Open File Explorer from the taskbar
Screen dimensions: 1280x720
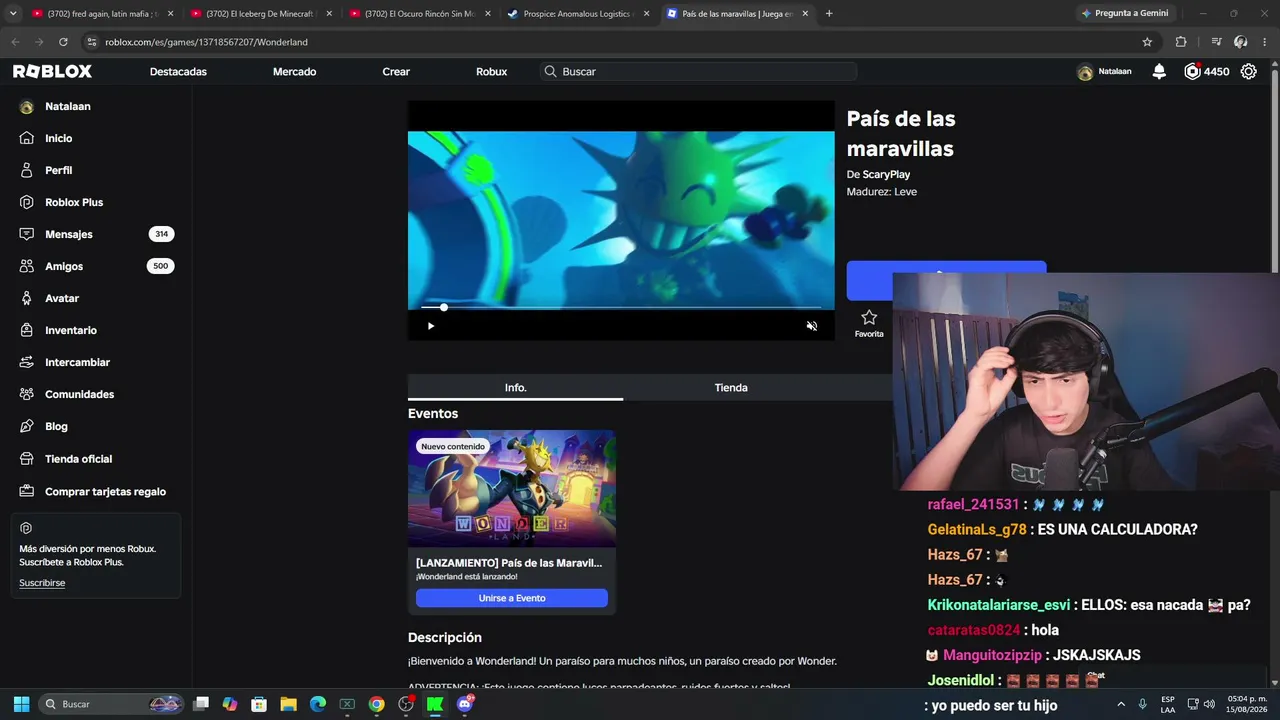pos(288,704)
